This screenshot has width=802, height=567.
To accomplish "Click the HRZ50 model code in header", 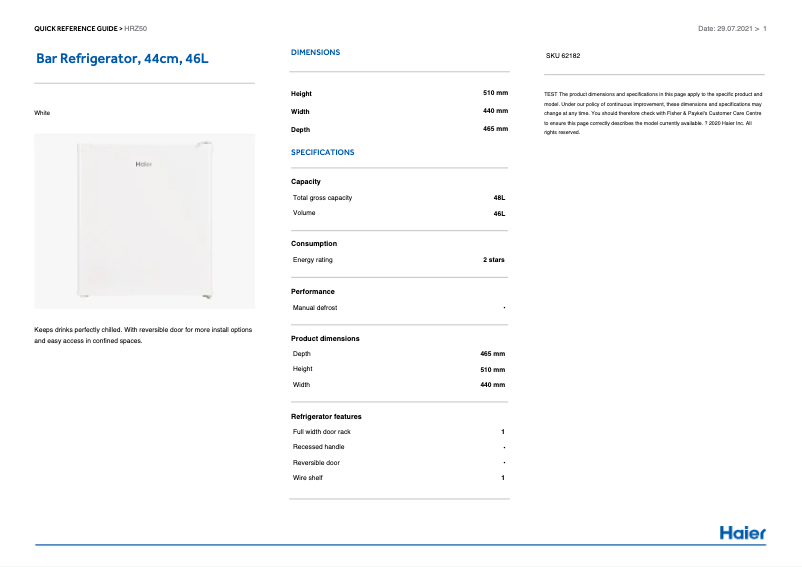I will [135, 29].
